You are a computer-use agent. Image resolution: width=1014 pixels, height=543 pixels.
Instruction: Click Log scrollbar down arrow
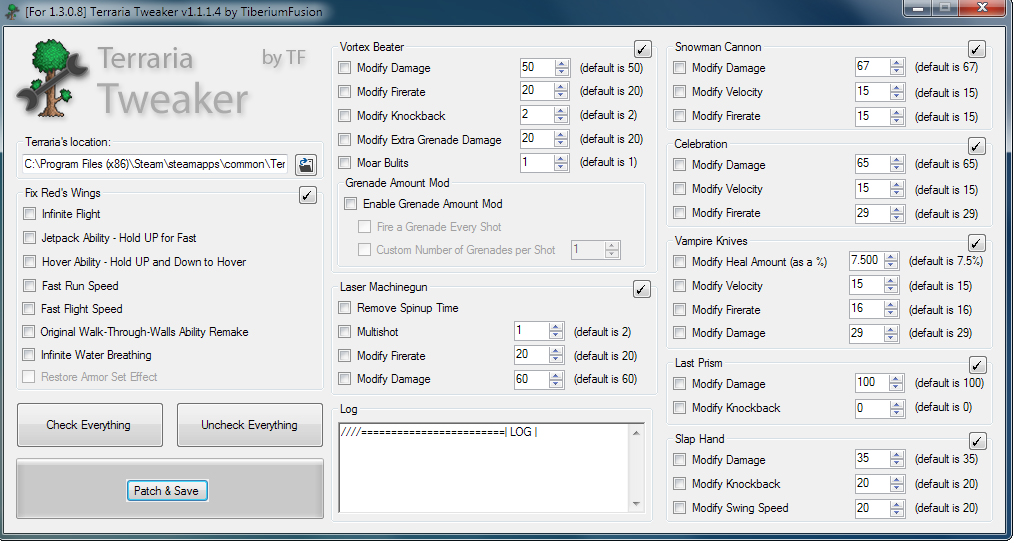(x=636, y=504)
